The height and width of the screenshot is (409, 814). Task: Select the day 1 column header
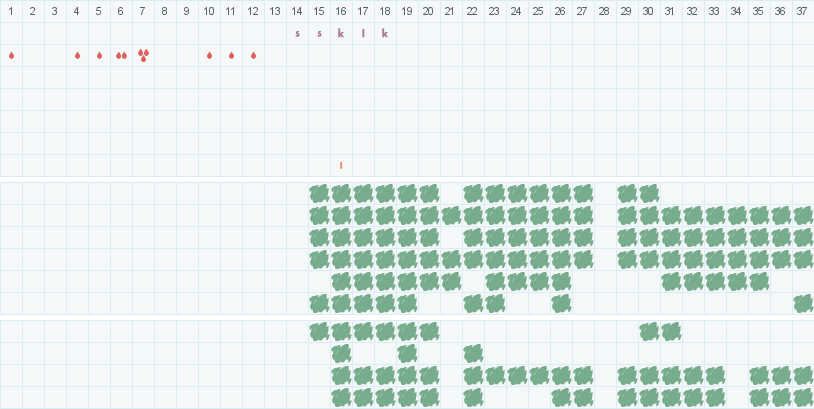click(x=11, y=11)
